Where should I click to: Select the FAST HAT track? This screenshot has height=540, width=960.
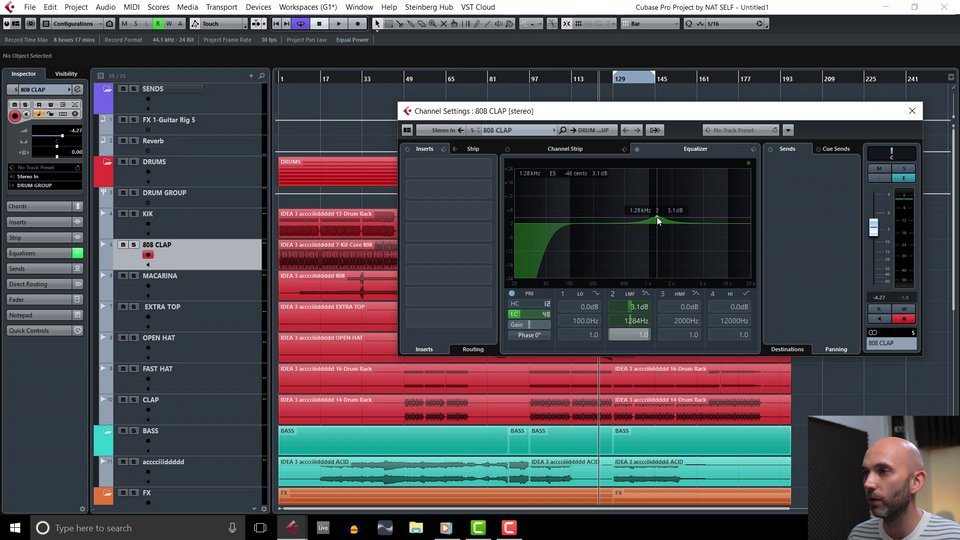coord(157,369)
